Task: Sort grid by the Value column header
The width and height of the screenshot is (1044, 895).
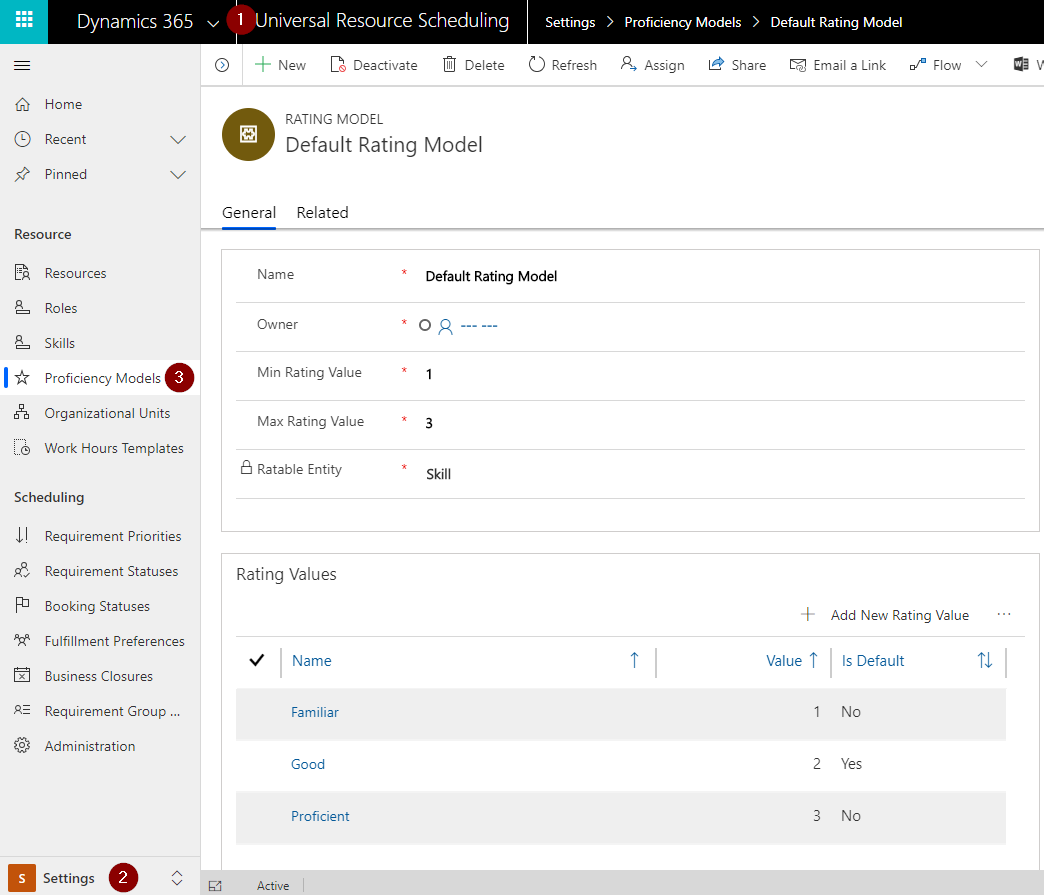Action: [x=784, y=660]
